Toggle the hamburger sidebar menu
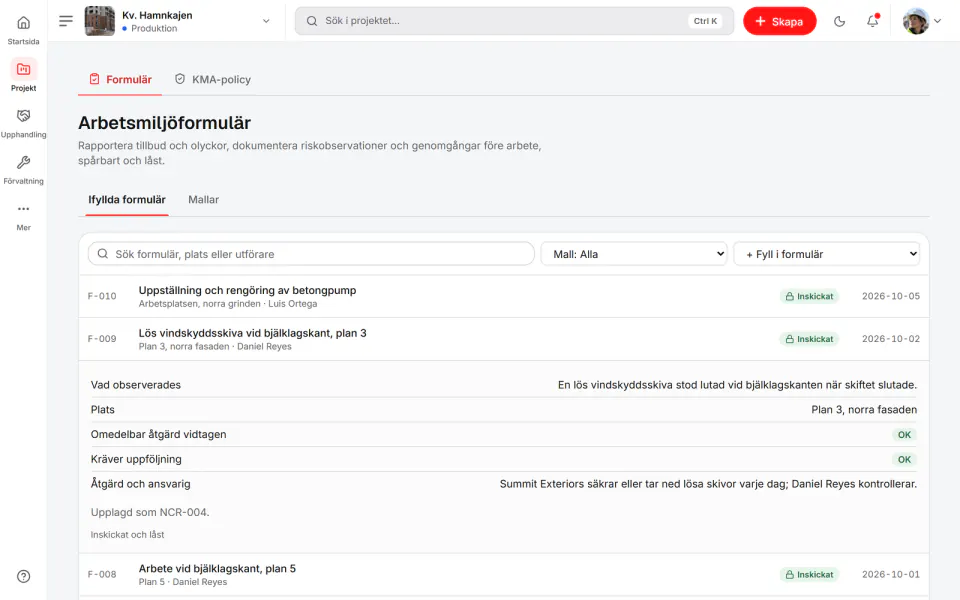The image size is (960, 600). tap(66, 21)
